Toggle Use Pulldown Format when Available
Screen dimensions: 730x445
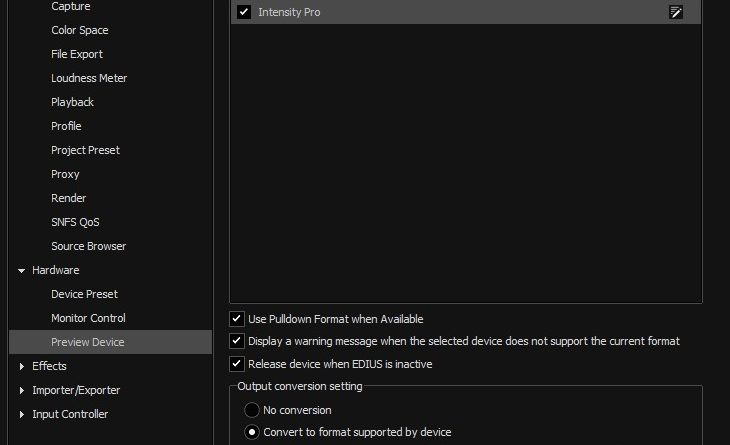pos(237,319)
